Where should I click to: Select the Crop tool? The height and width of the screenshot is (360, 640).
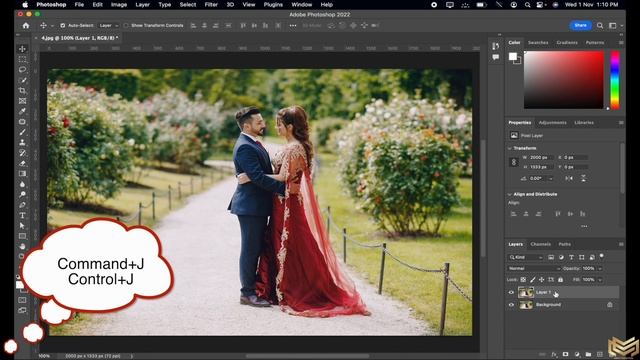(x=22, y=90)
